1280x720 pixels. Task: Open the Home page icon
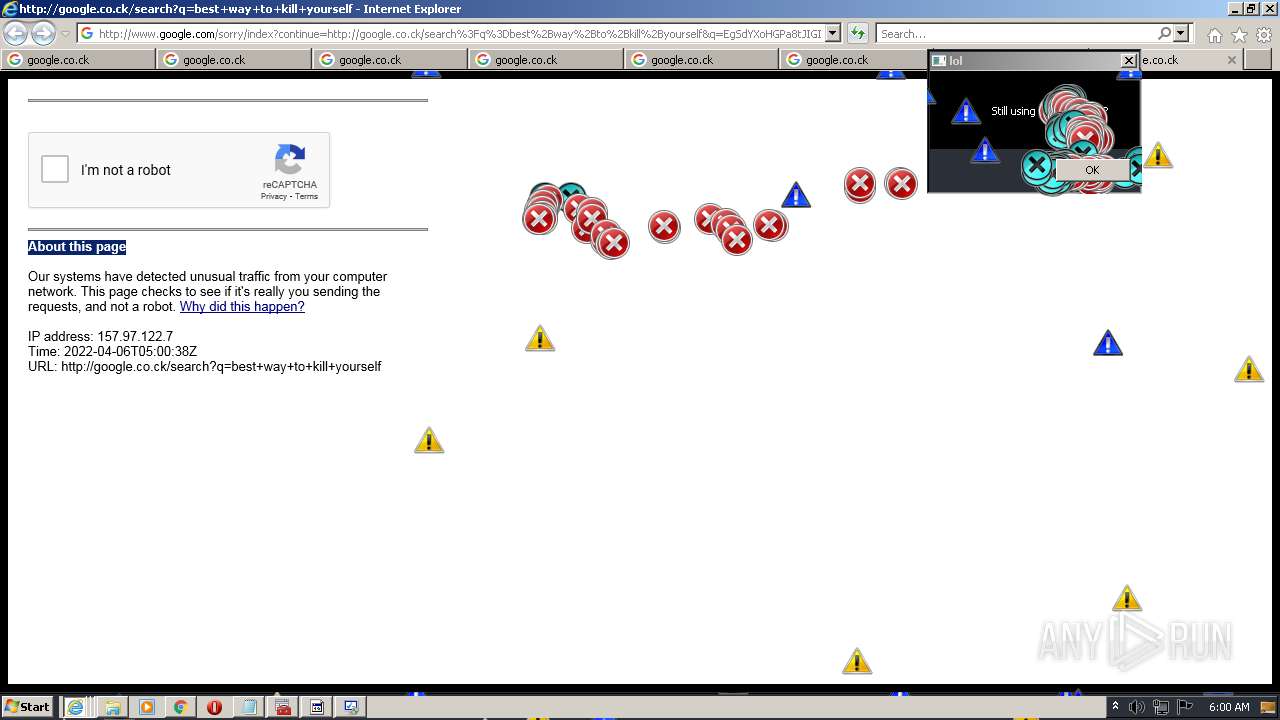tap(1214, 35)
